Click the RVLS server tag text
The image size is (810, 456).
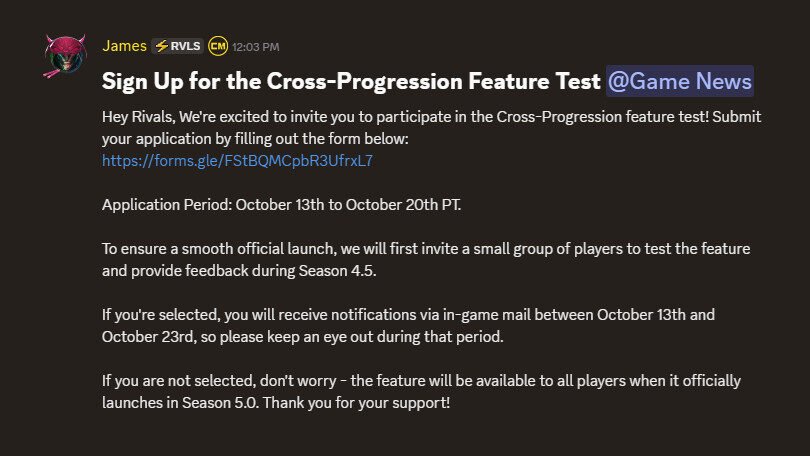tap(185, 46)
